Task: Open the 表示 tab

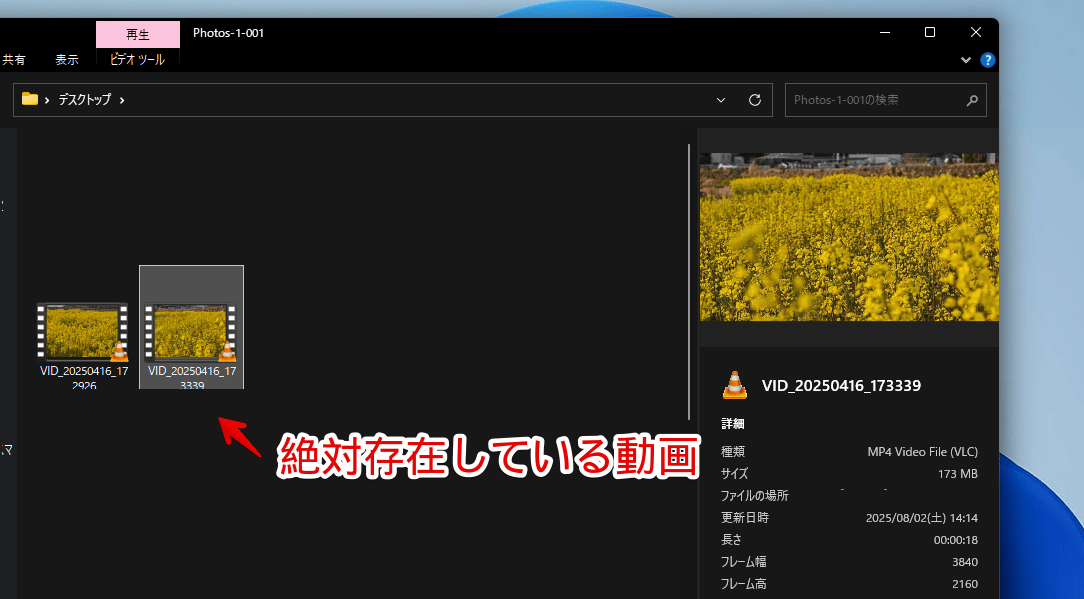Action: 67,60
